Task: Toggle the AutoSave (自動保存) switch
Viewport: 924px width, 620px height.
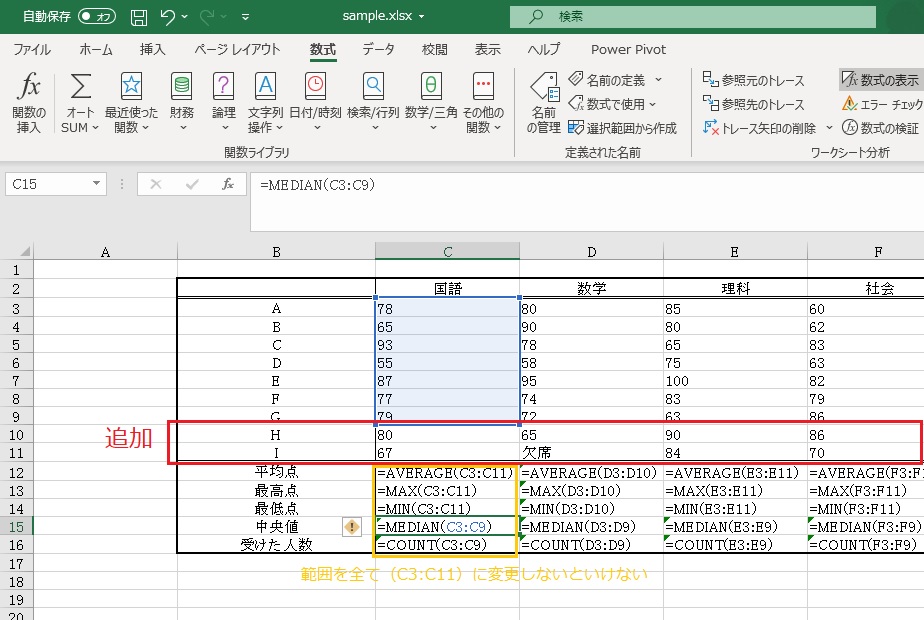Action: (x=96, y=16)
